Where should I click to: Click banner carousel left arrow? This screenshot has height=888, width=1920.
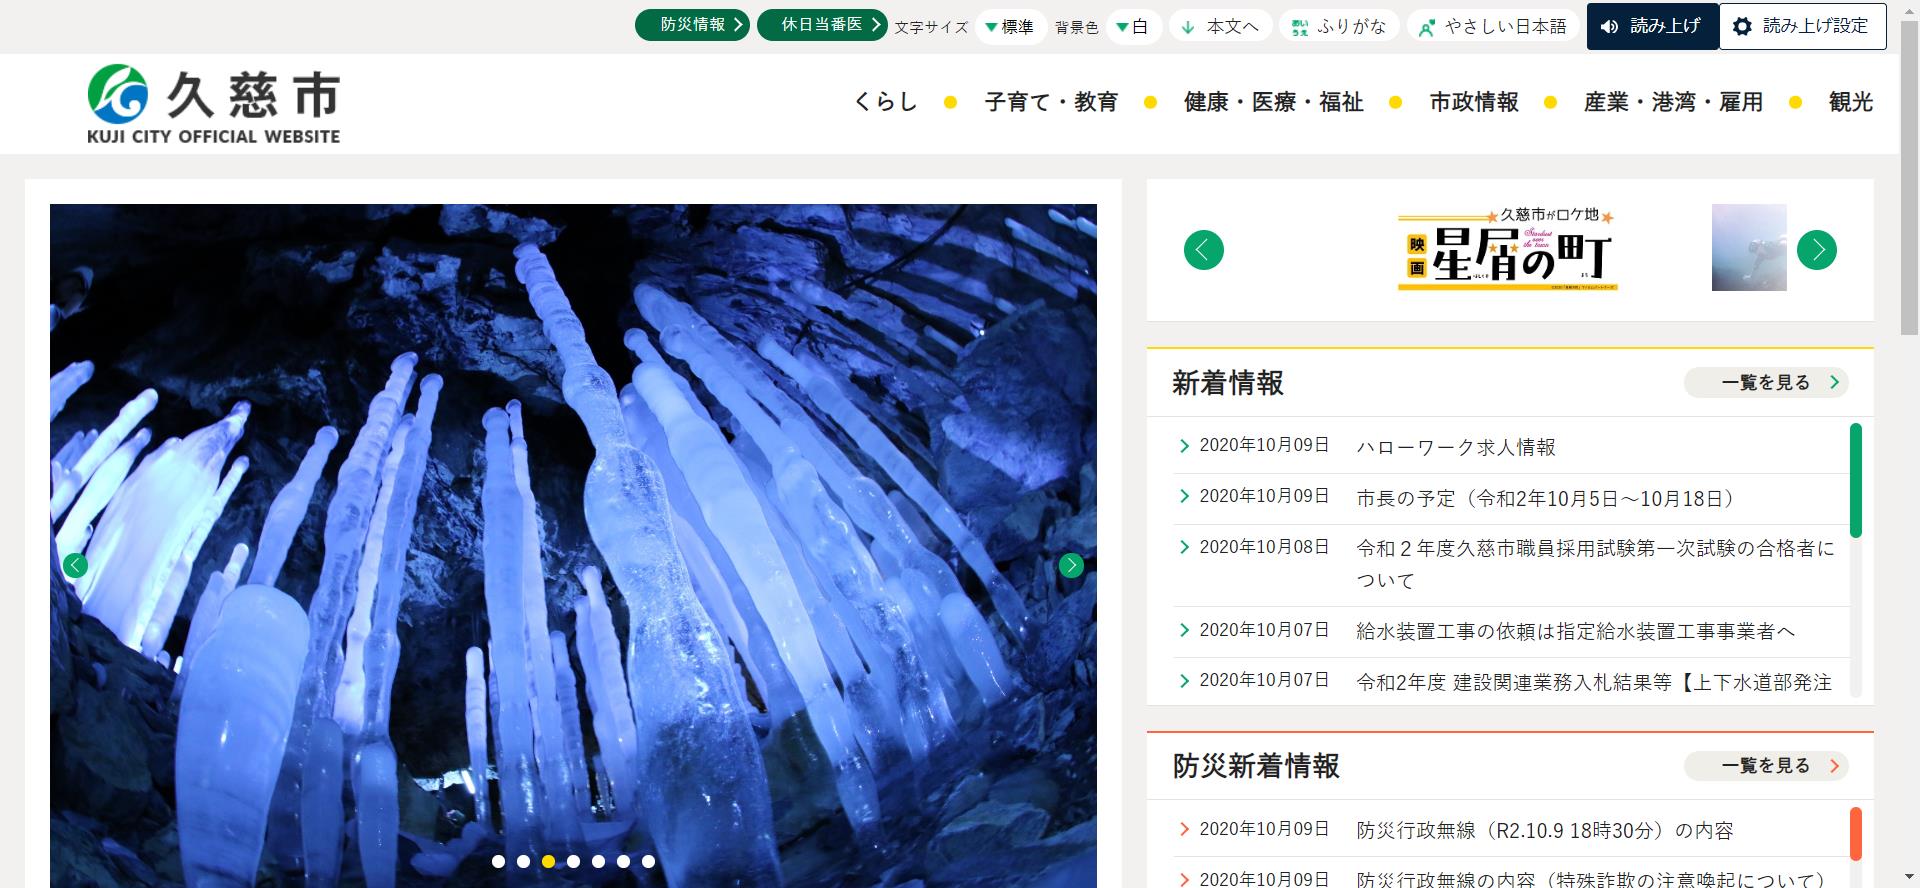[x=1203, y=250]
